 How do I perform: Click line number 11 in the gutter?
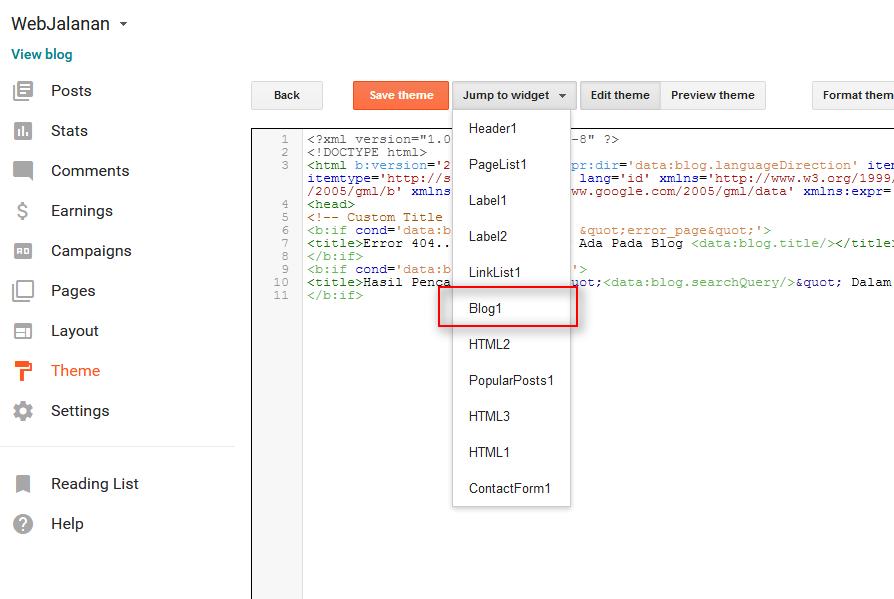[x=281, y=295]
